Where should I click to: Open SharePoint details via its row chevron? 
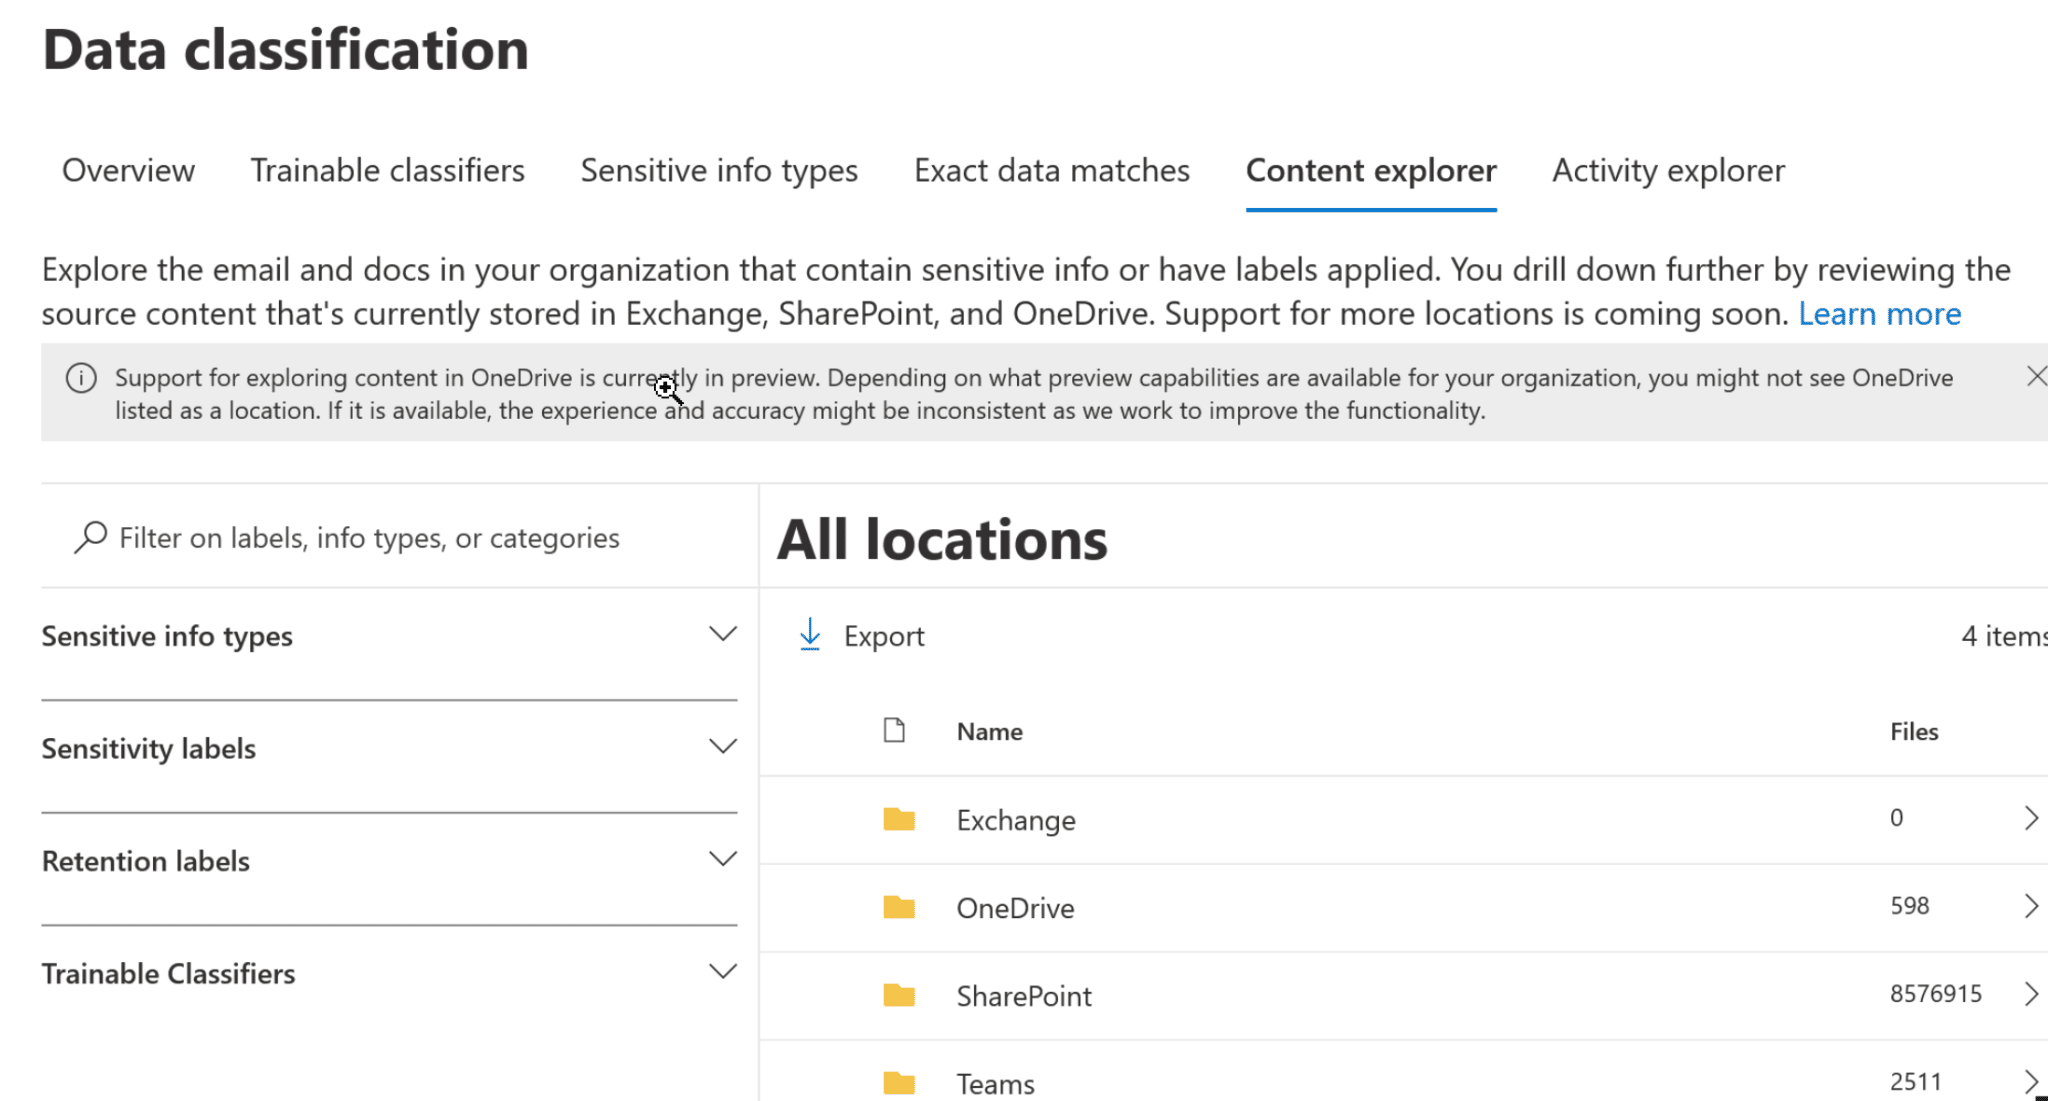[x=2032, y=993]
